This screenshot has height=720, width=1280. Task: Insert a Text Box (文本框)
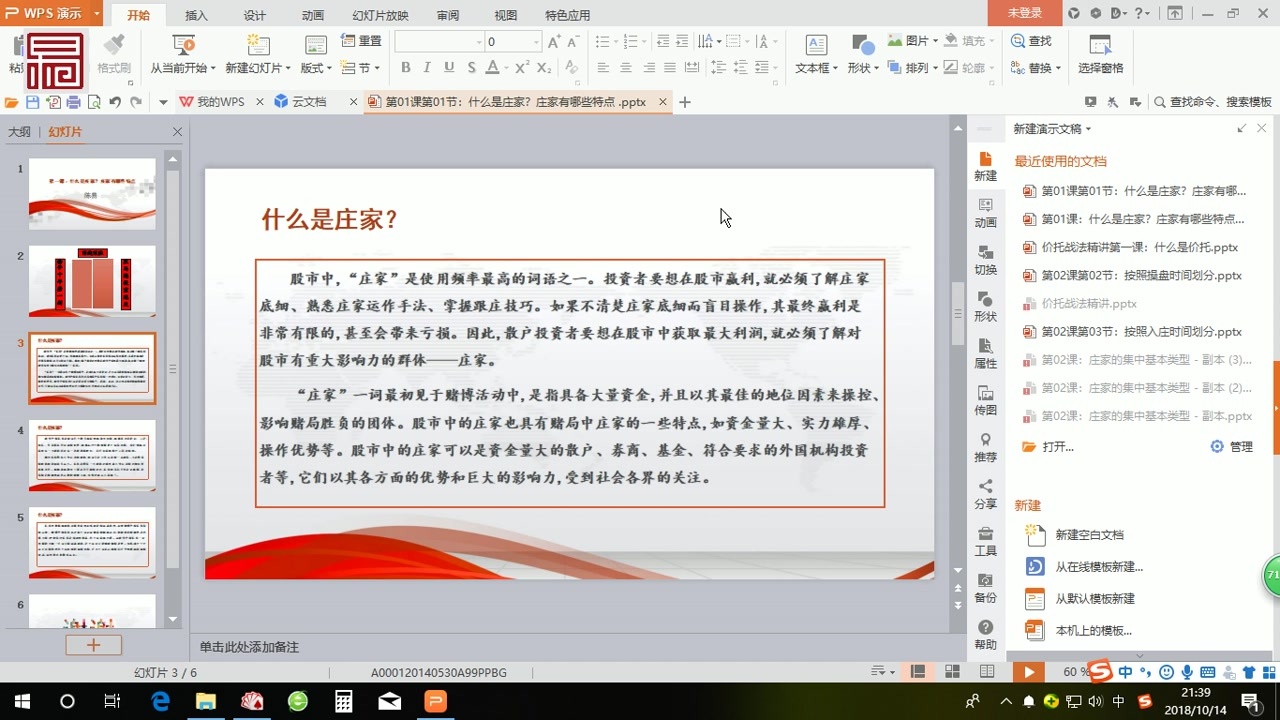[x=817, y=55]
